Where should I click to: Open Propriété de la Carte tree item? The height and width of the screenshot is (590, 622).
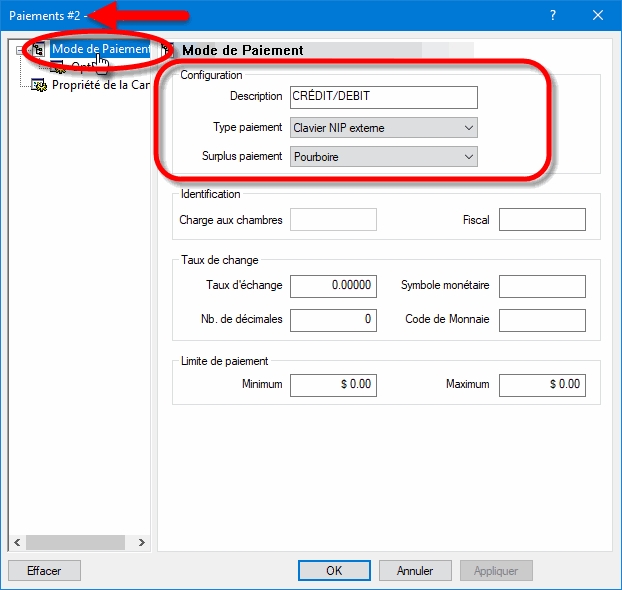[100, 85]
